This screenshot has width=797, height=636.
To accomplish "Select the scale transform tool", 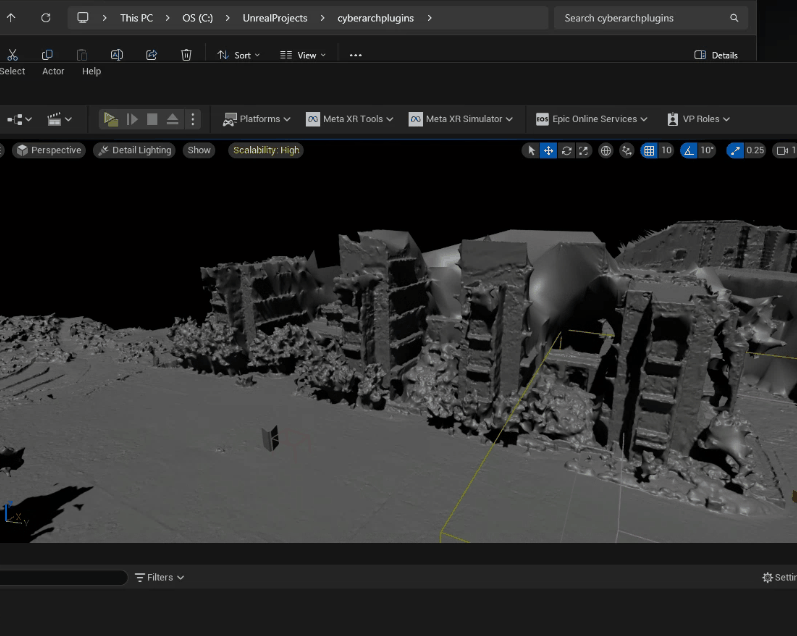I will pyautogui.click(x=584, y=150).
